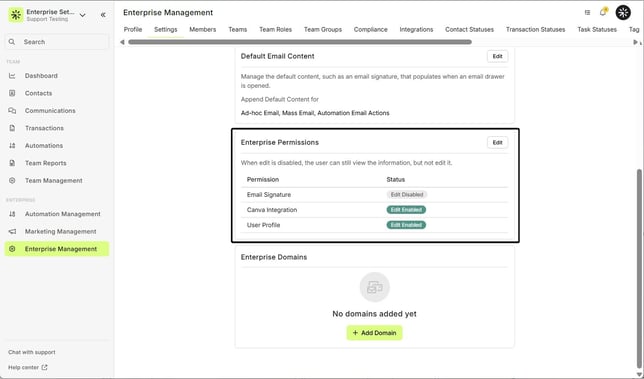Click the Enterprise Domains heading
Screen dimensions: 644x379
pyautogui.click(x=274, y=257)
